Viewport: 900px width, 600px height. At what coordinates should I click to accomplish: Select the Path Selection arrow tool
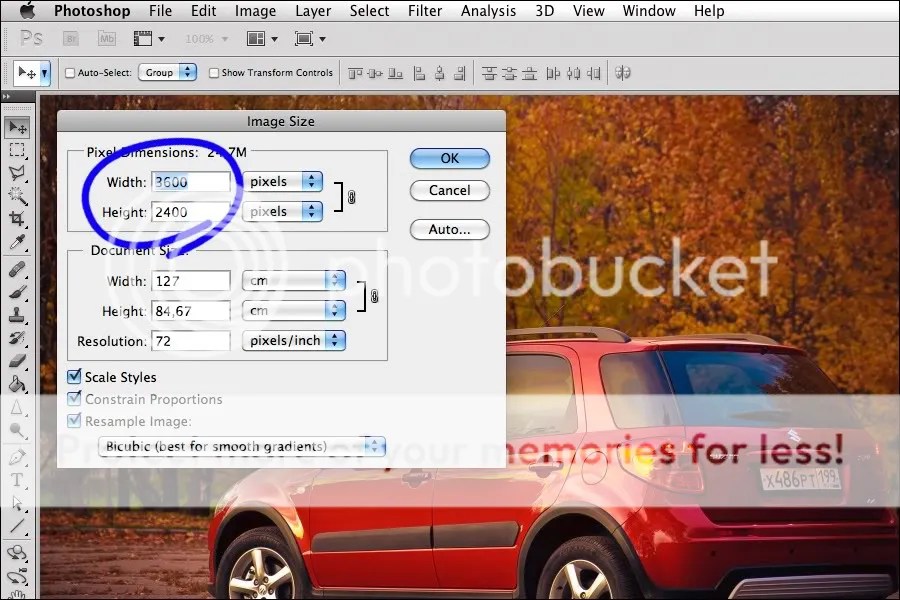click(x=17, y=504)
